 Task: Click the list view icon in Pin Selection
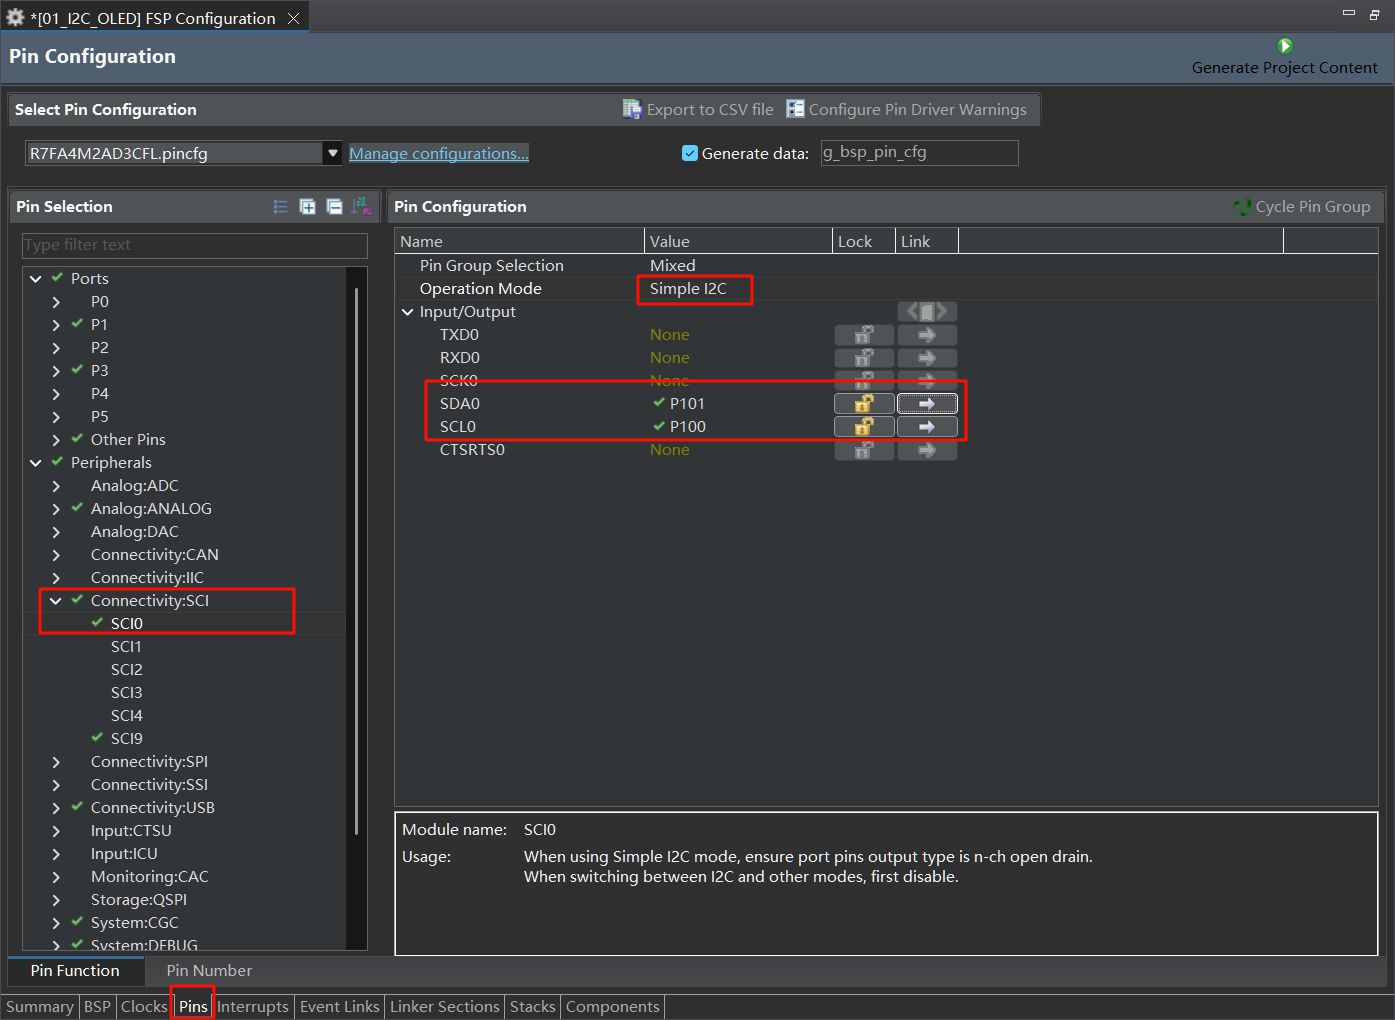(281, 207)
